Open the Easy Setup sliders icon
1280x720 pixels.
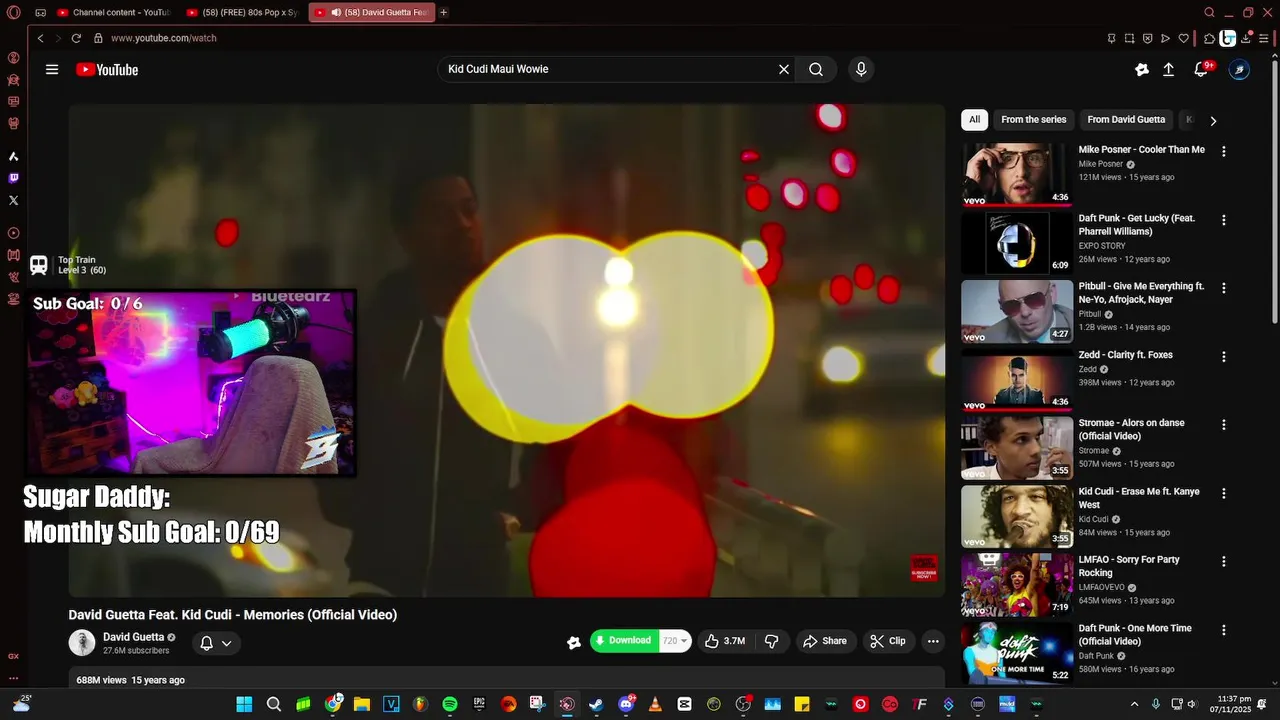coord(1265,38)
